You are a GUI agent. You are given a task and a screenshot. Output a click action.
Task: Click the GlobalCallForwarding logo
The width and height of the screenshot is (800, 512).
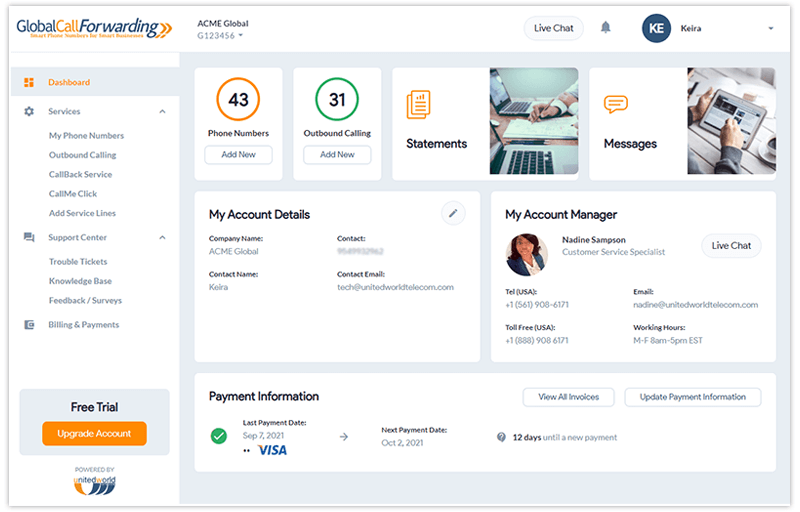click(94, 28)
